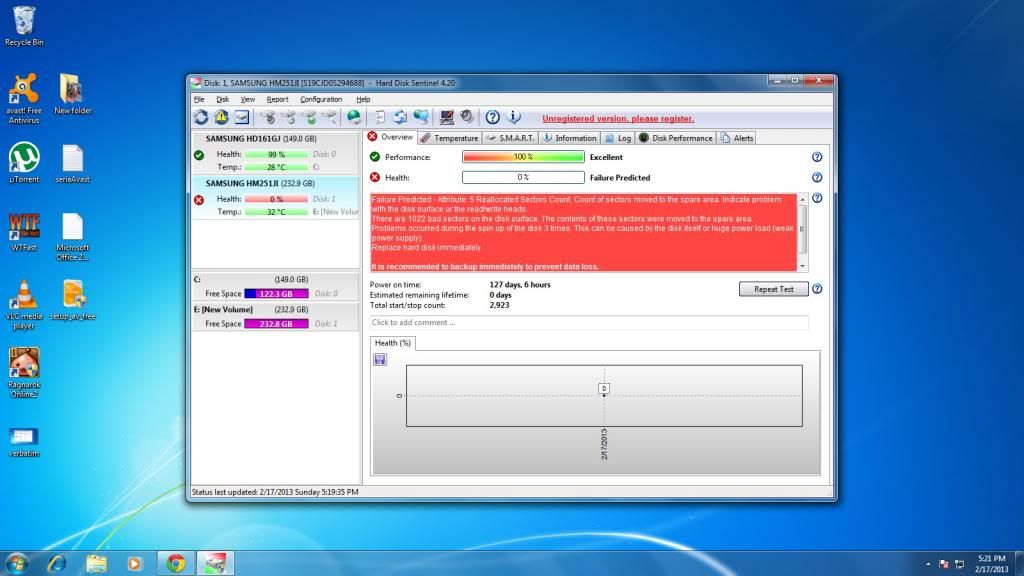Click the Performance 100 % gradient bar
This screenshot has width=1024, height=576.
click(523, 157)
